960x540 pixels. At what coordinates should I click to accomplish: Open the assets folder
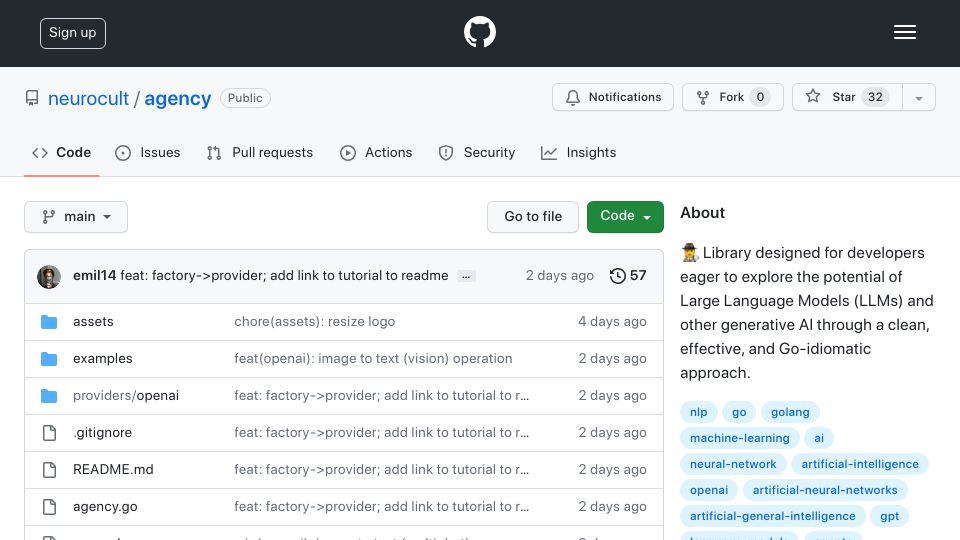coord(93,321)
